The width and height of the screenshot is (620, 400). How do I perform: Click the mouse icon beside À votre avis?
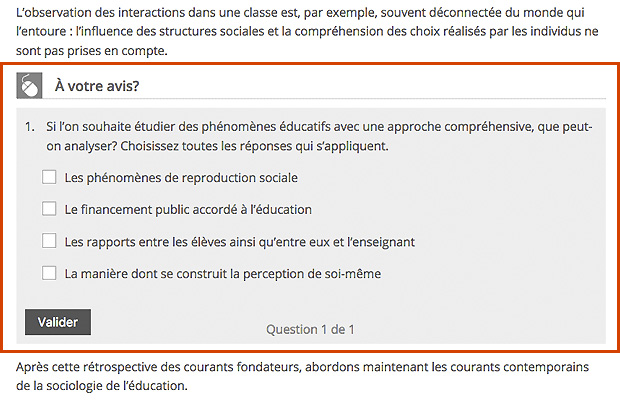coord(30,86)
